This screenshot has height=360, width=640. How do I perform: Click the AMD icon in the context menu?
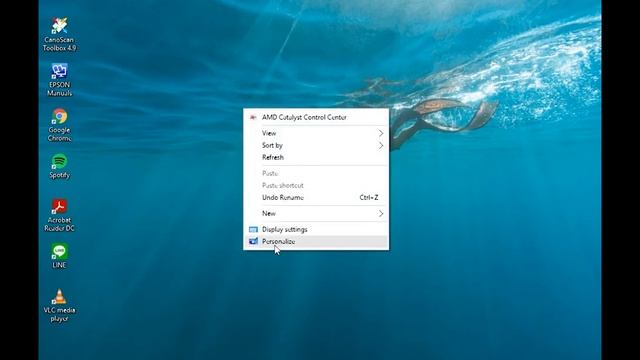point(253,117)
